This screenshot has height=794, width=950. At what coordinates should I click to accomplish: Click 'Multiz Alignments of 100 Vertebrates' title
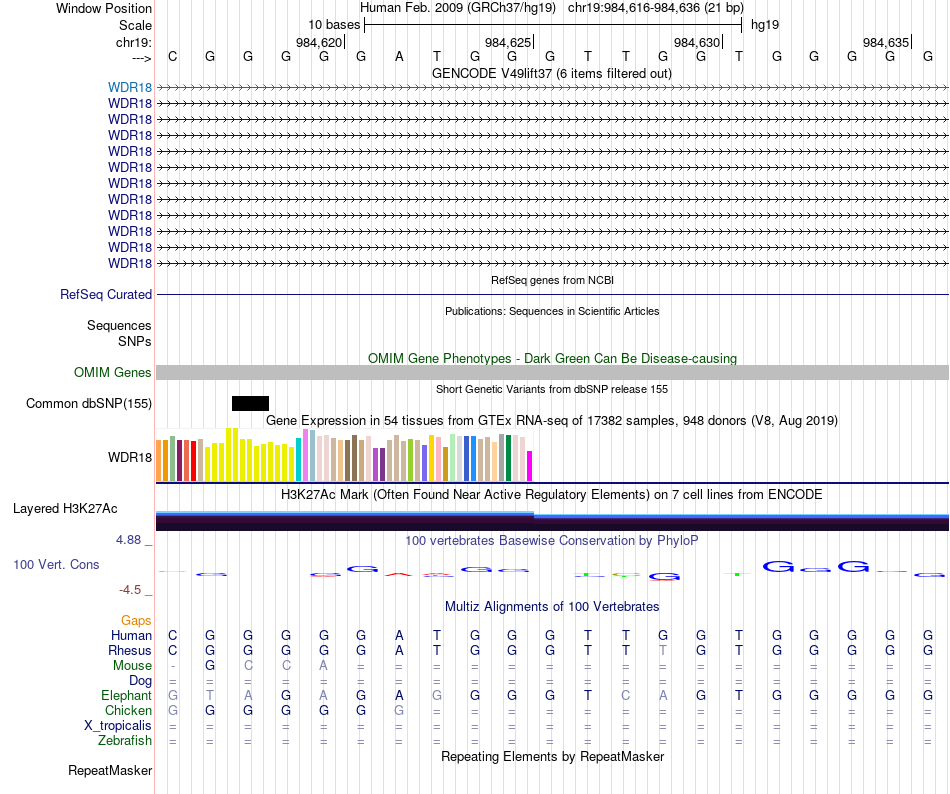click(552, 607)
